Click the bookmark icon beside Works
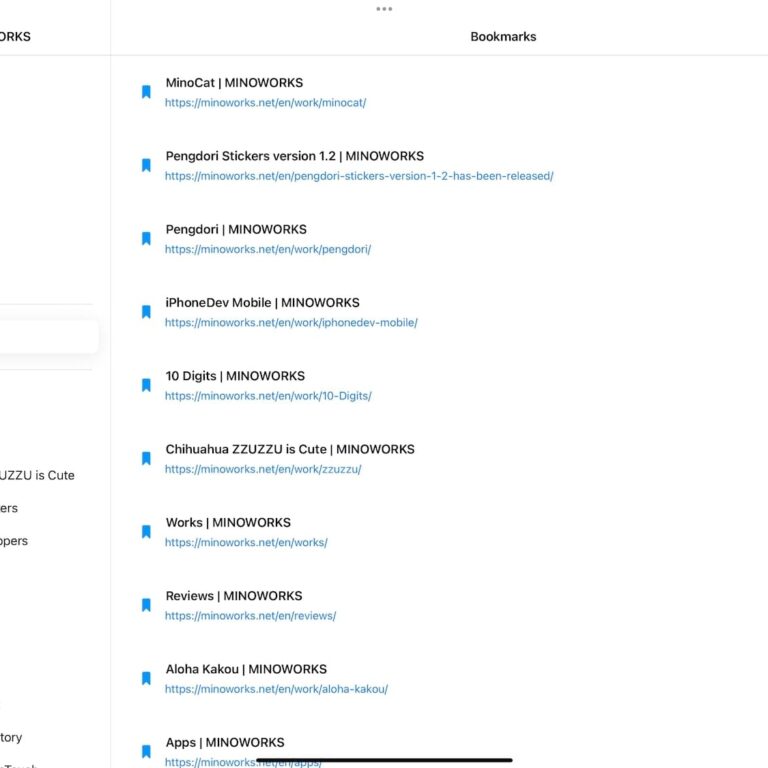768x768 pixels. [x=146, y=532]
